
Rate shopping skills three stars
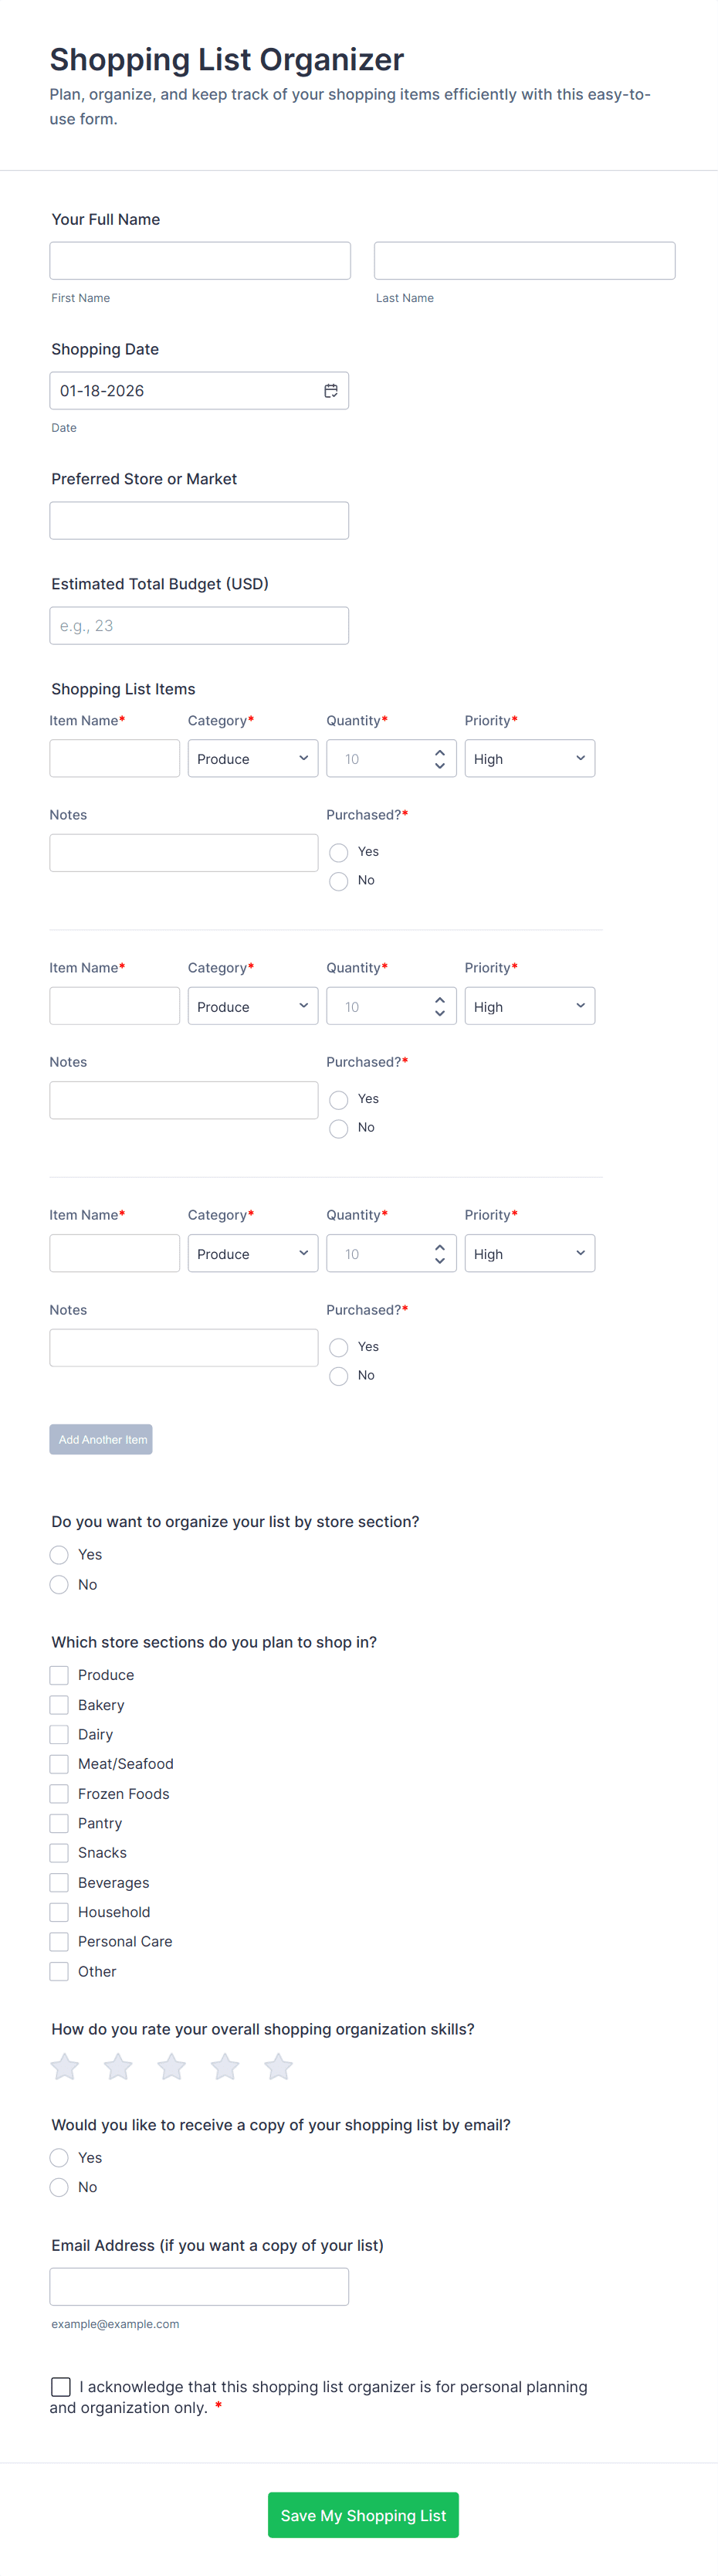tap(172, 2066)
